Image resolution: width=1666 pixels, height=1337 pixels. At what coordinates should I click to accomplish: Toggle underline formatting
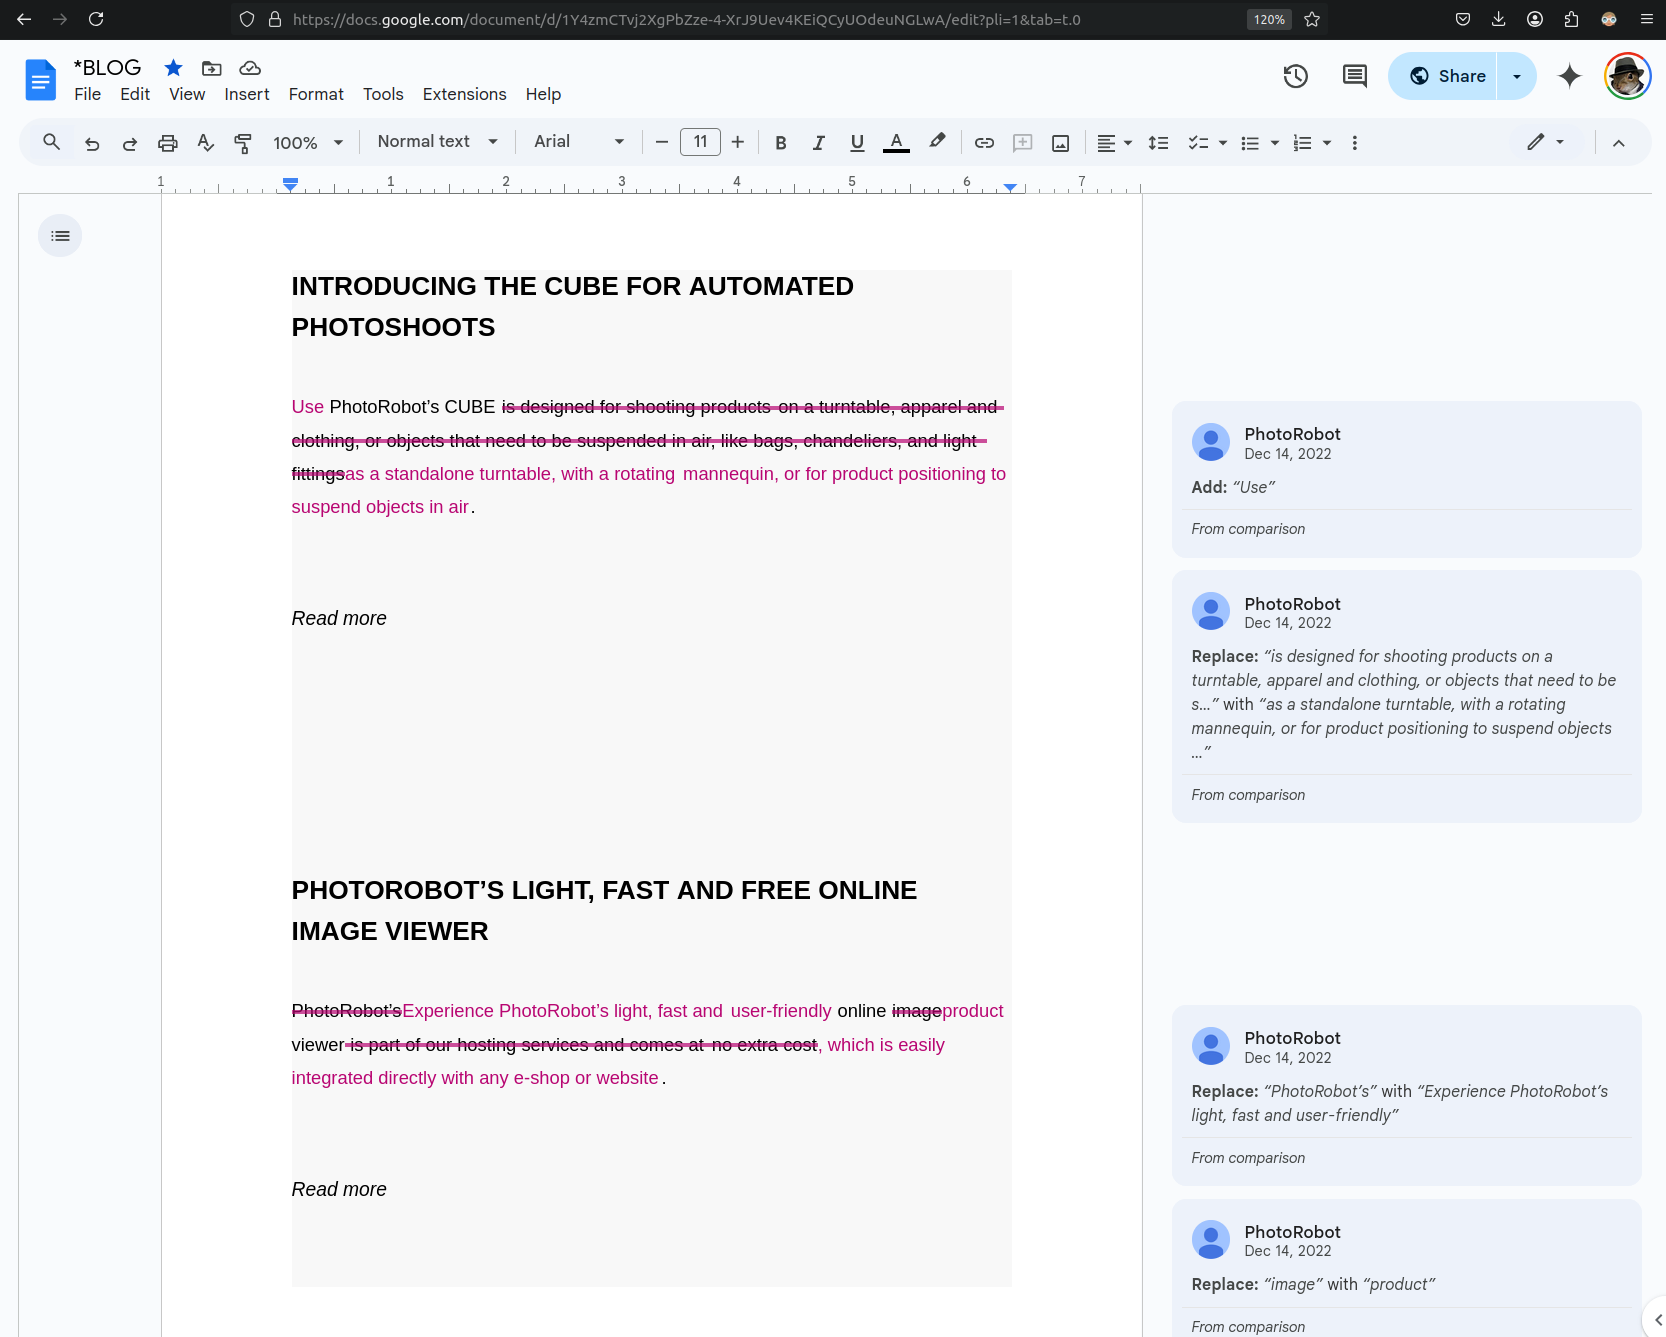[x=857, y=143]
